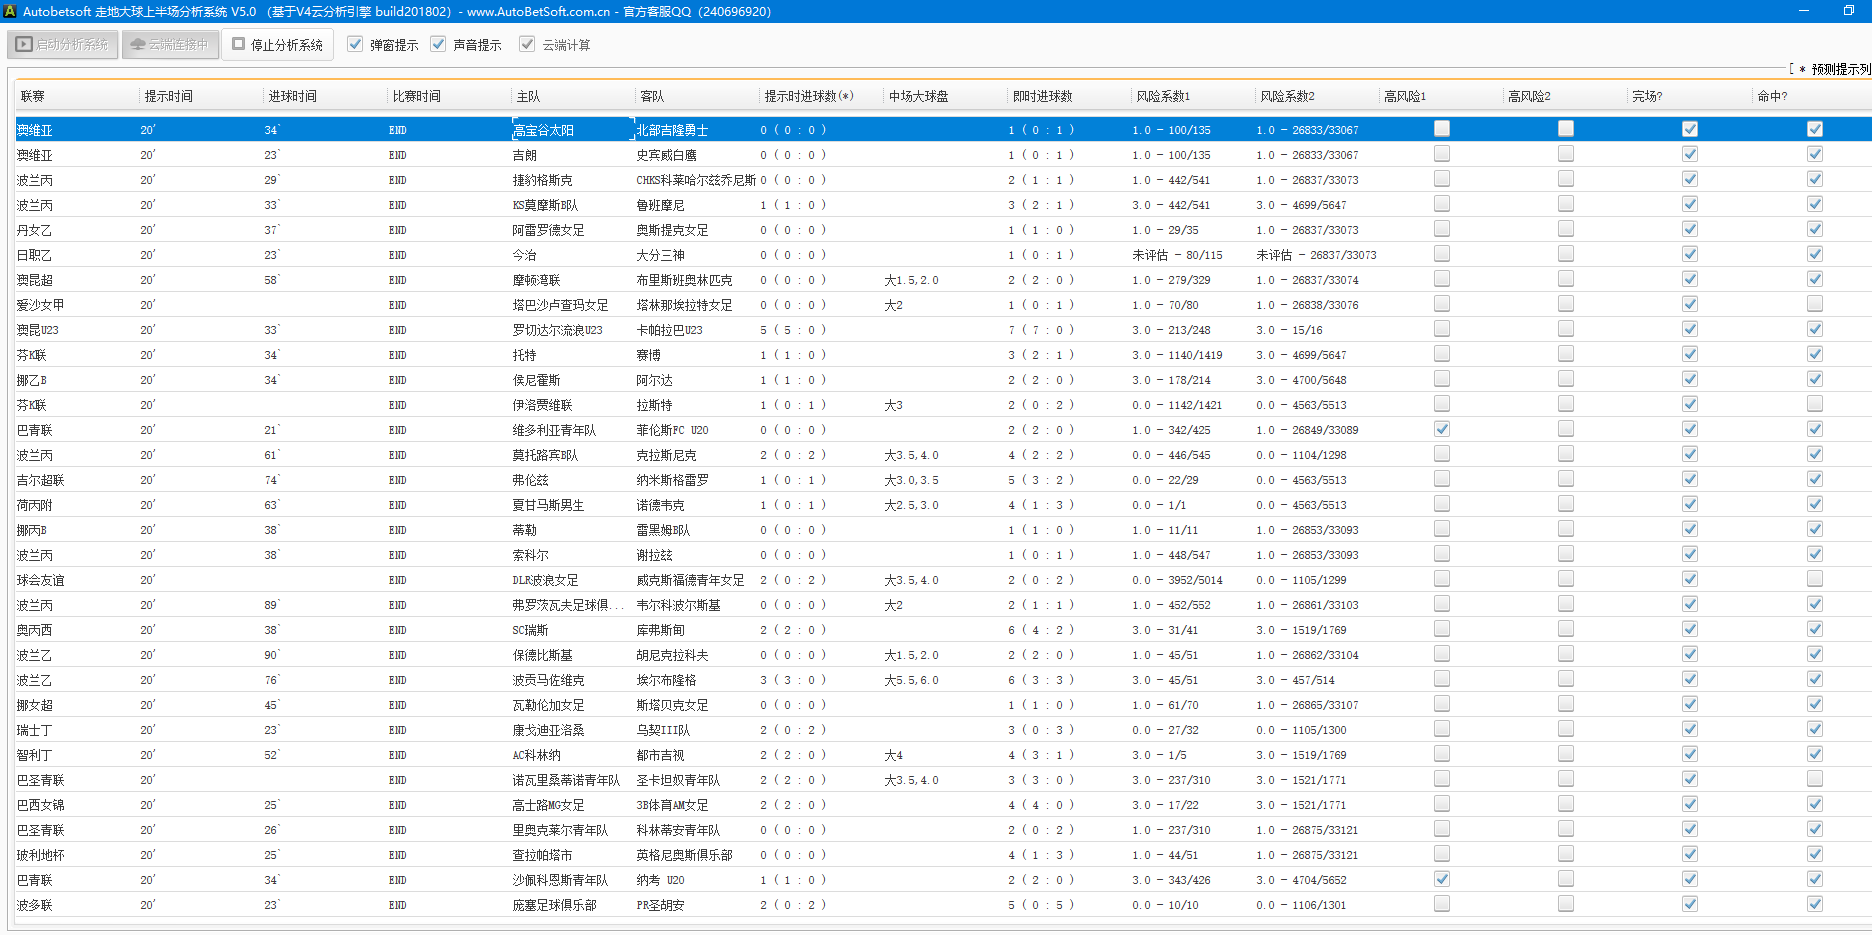
Task: Tick 高风险2 checkbox in the 吉朗 row
Action: click(x=1565, y=154)
